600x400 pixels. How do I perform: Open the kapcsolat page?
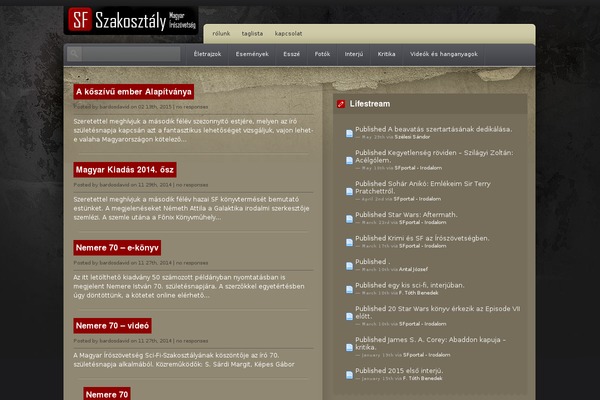289,34
